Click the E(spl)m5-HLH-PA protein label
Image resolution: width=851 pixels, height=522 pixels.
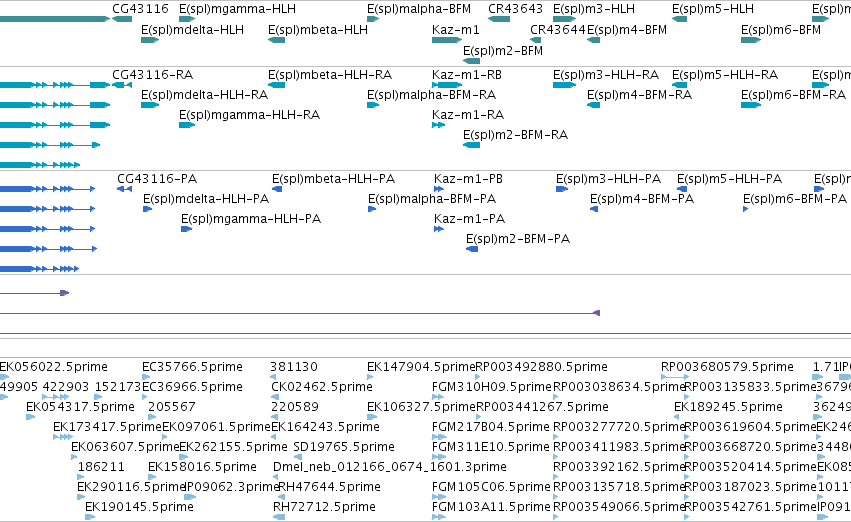coord(729,179)
